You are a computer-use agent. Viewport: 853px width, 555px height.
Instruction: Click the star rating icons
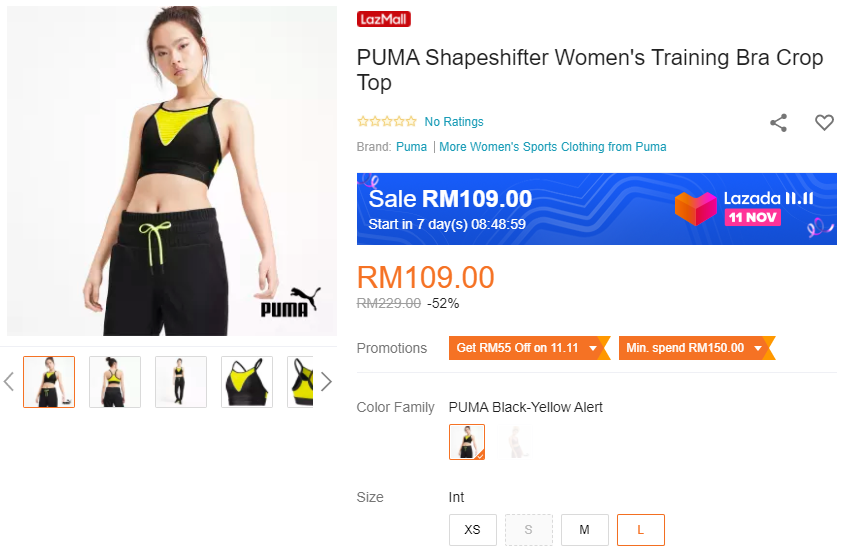(x=387, y=121)
